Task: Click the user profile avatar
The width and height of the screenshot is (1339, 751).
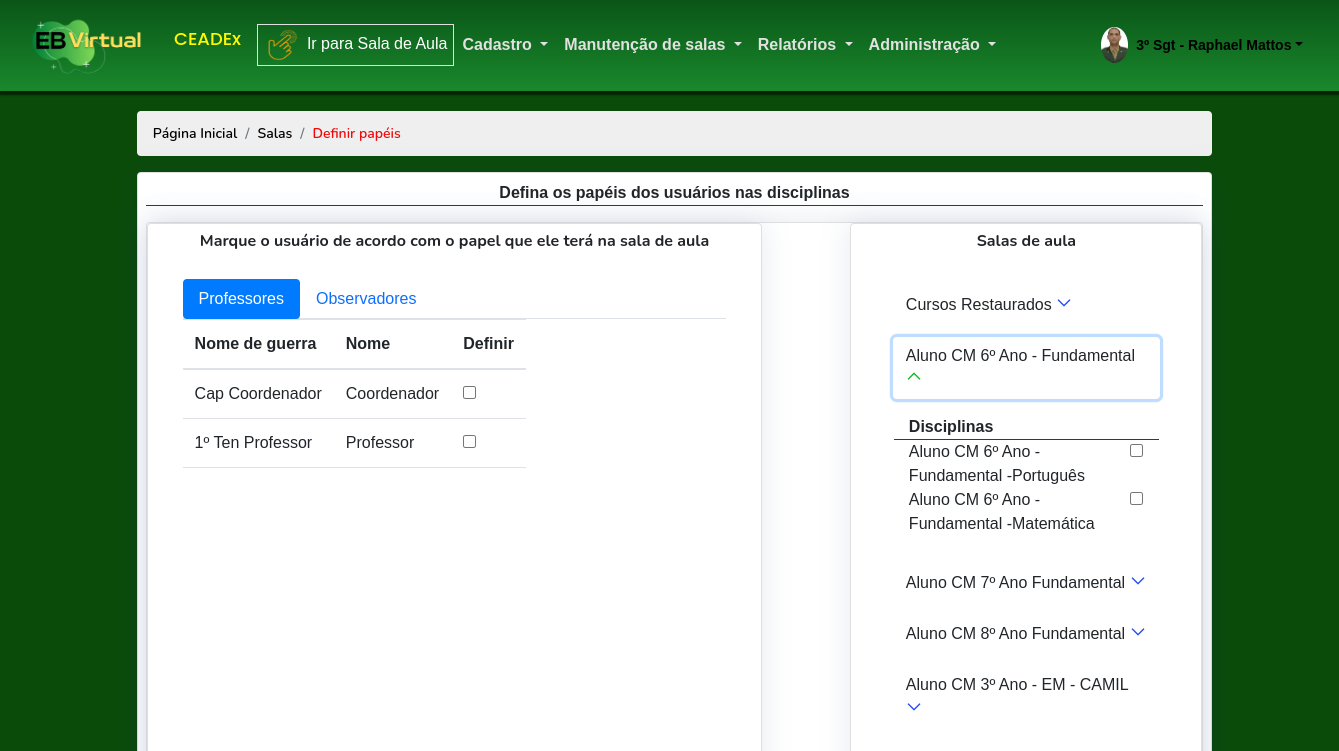Action: pyautogui.click(x=1114, y=45)
